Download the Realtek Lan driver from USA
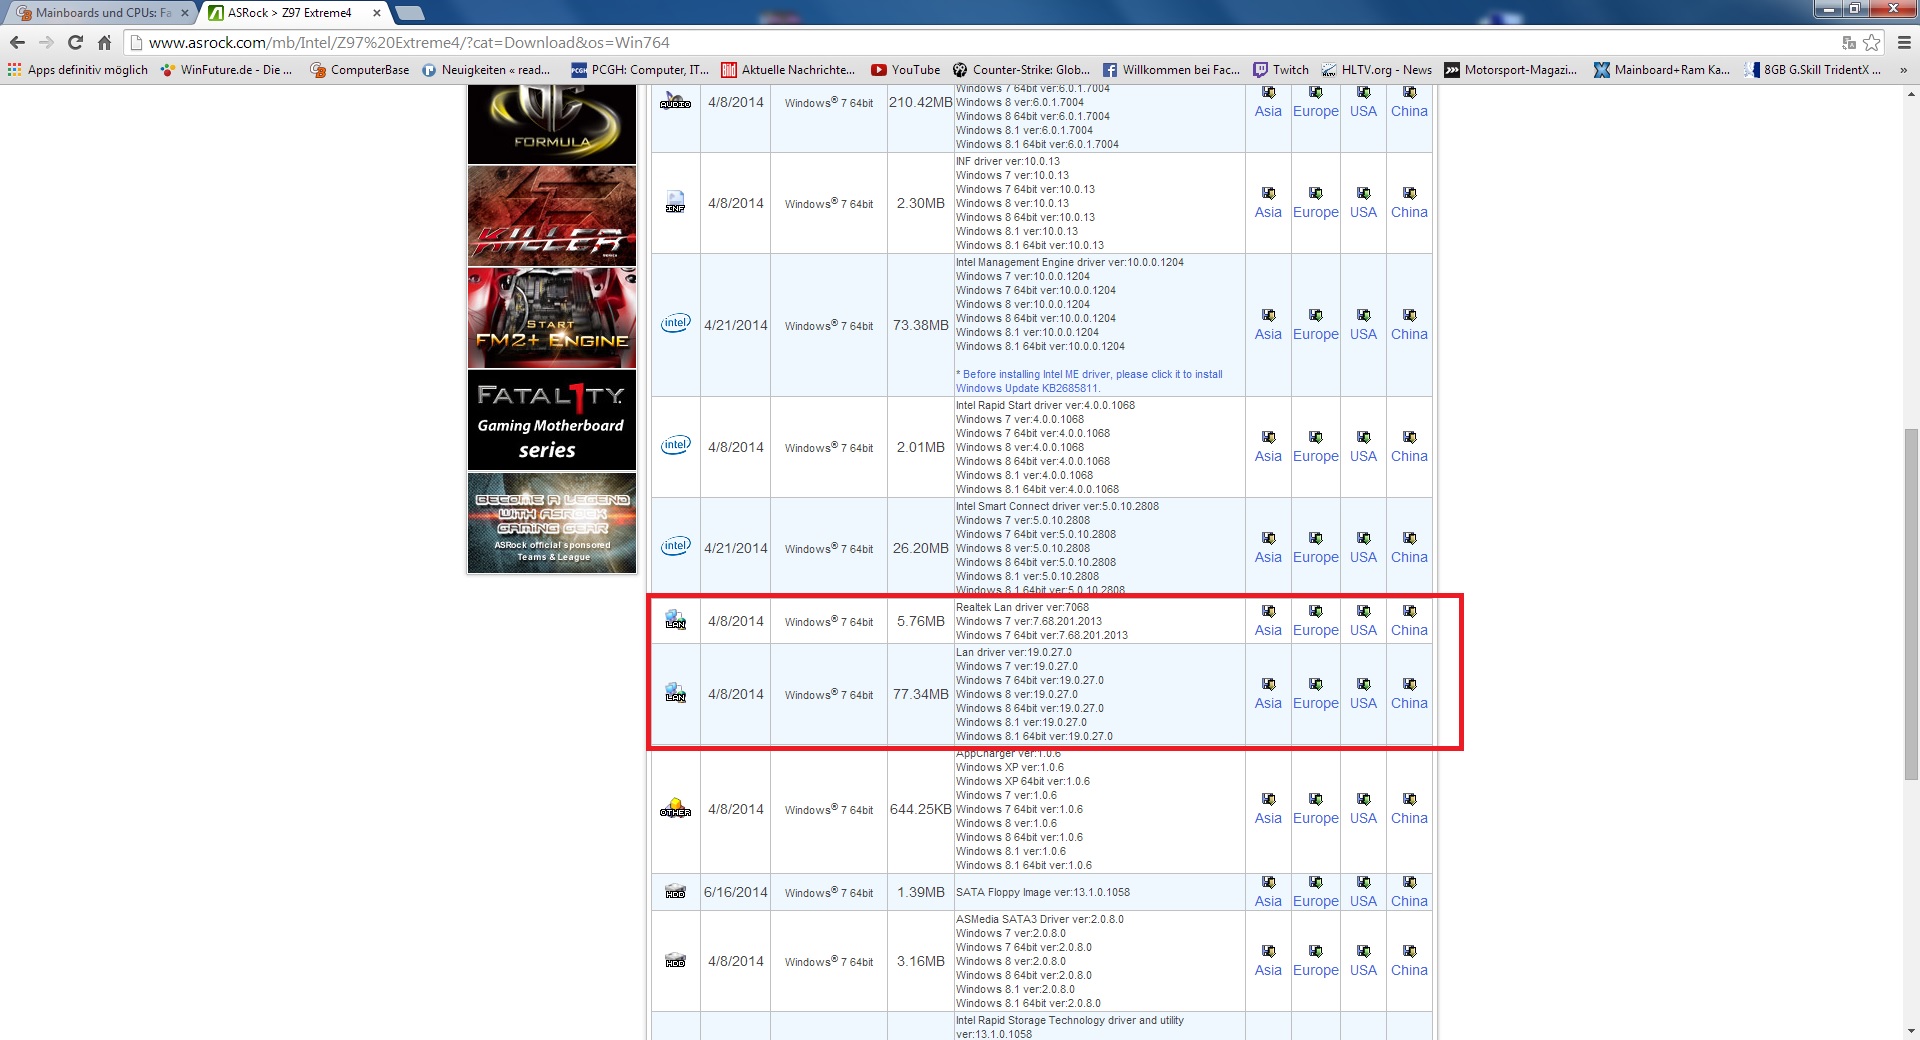1920x1040 pixels. click(x=1363, y=630)
